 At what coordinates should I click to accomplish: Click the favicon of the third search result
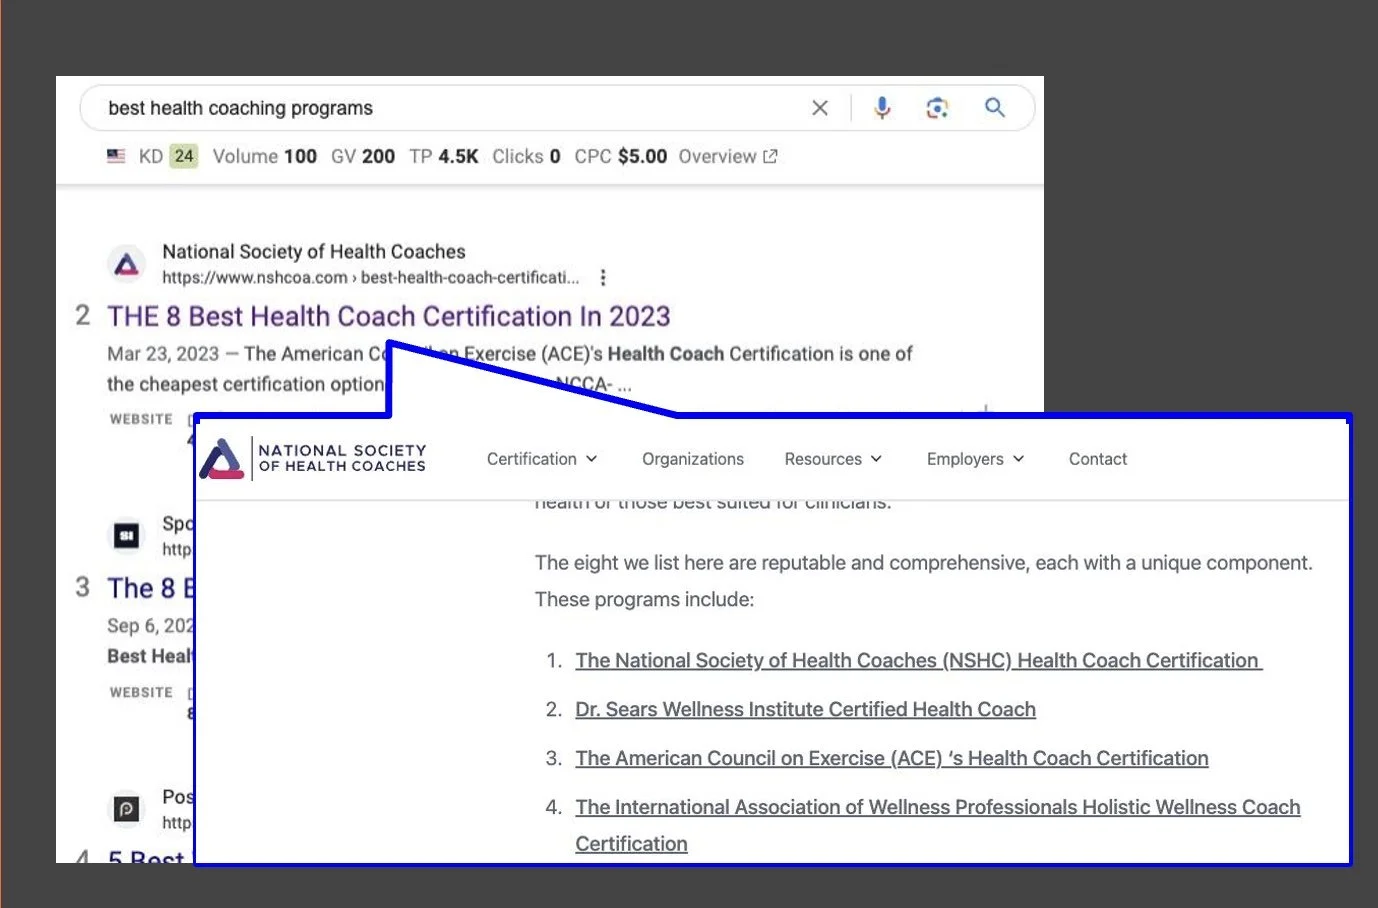click(x=126, y=536)
